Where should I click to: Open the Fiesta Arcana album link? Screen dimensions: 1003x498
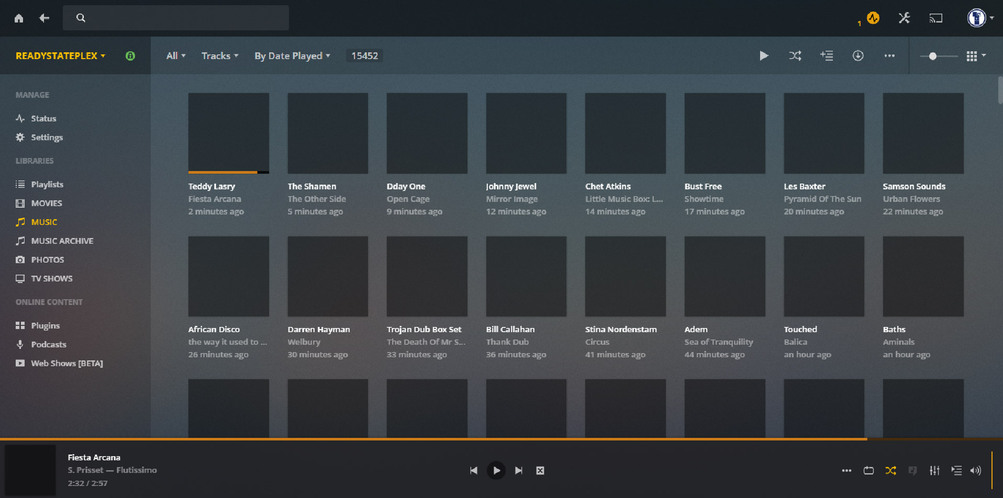coord(215,199)
